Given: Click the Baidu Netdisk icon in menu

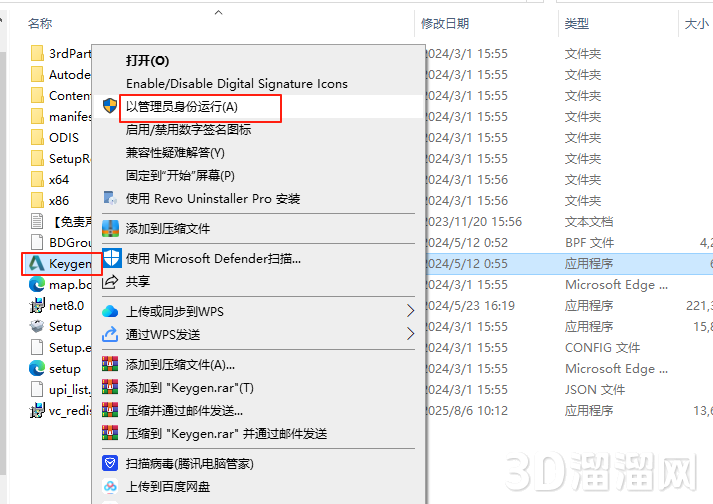Looking at the screenshot, I should pyautogui.click(x=110, y=486).
